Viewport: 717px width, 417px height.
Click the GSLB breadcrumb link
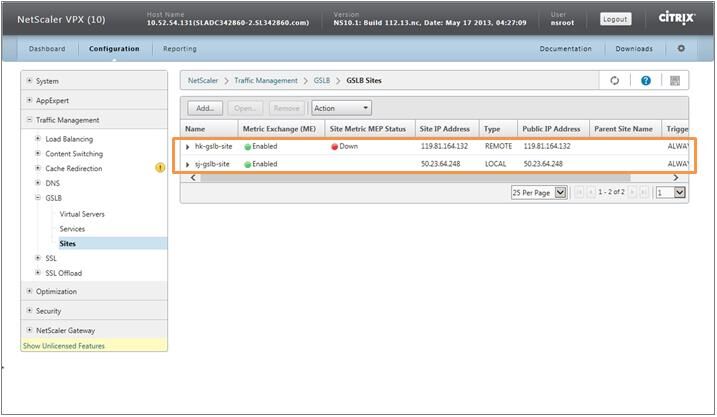(x=322, y=80)
